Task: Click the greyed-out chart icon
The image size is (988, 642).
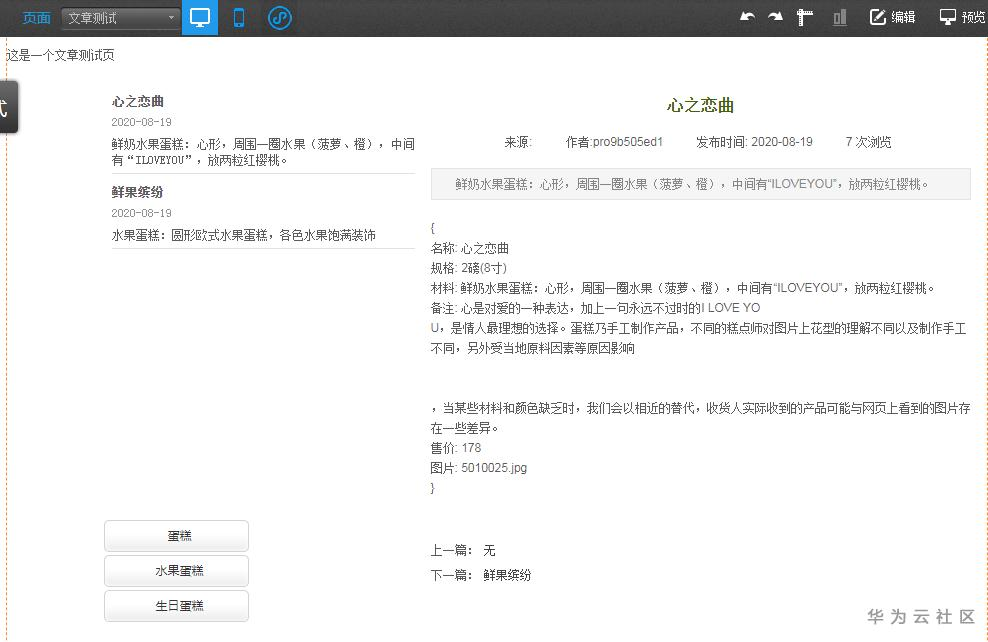Action: click(x=839, y=17)
